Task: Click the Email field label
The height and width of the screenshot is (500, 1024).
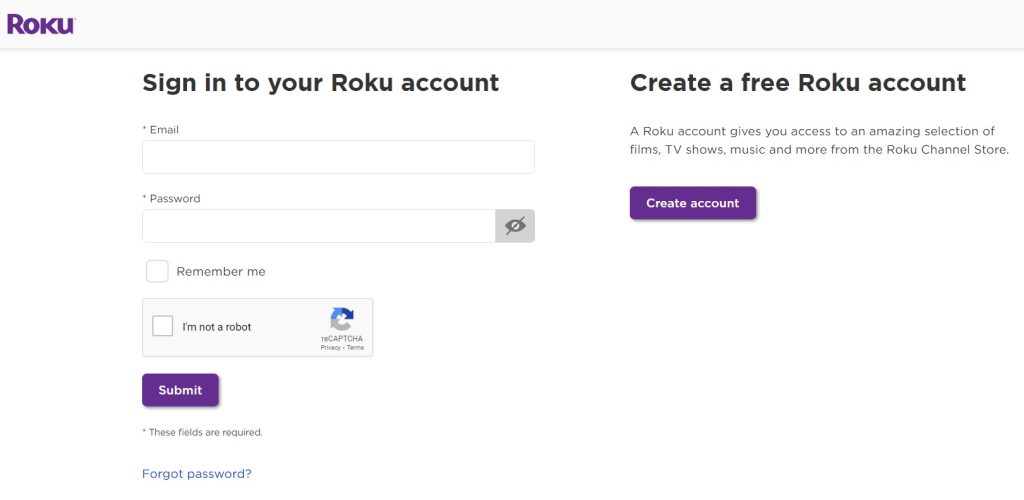Action: tap(161, 130)
